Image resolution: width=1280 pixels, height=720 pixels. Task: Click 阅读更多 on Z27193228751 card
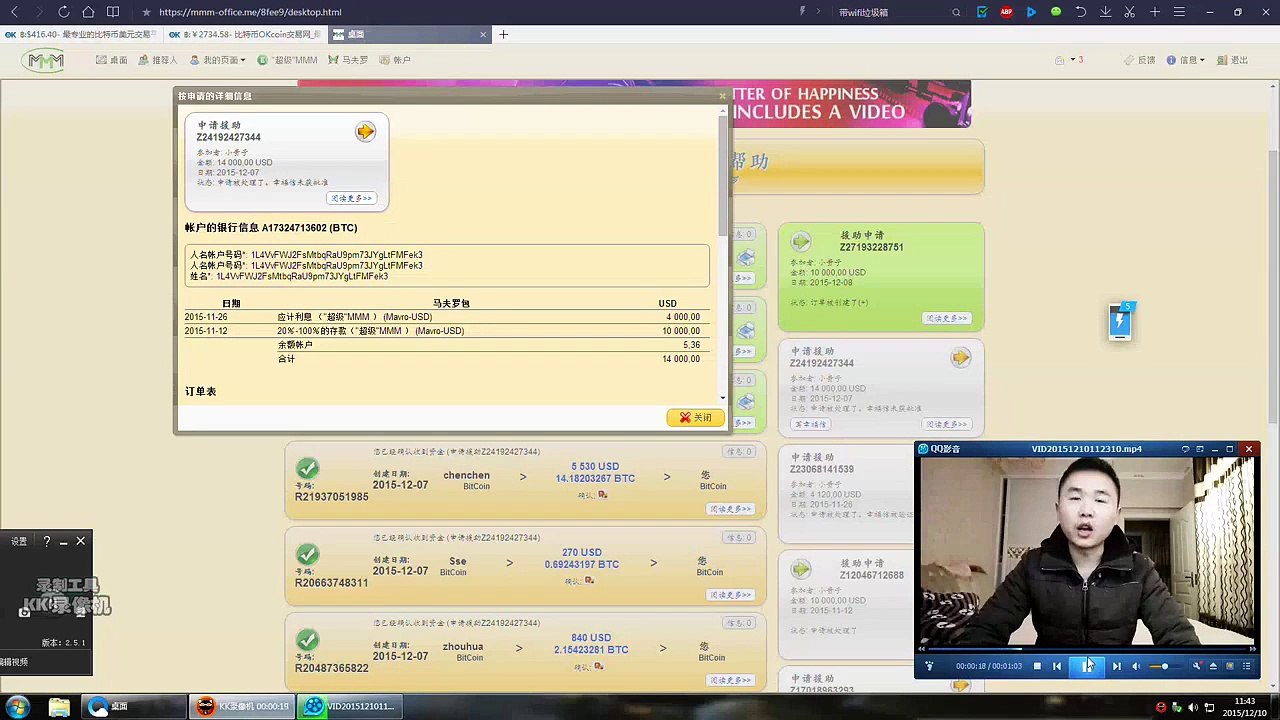click(x=945, y=318)
